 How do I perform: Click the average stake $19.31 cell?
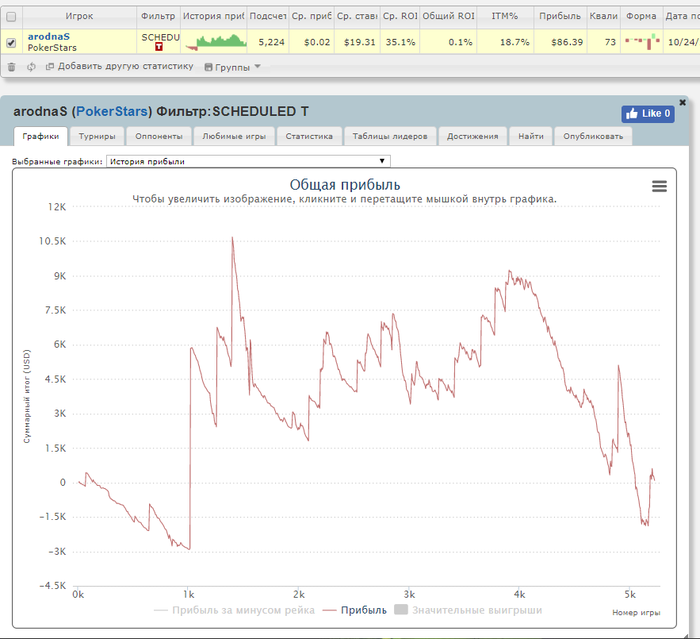[359, 42]
